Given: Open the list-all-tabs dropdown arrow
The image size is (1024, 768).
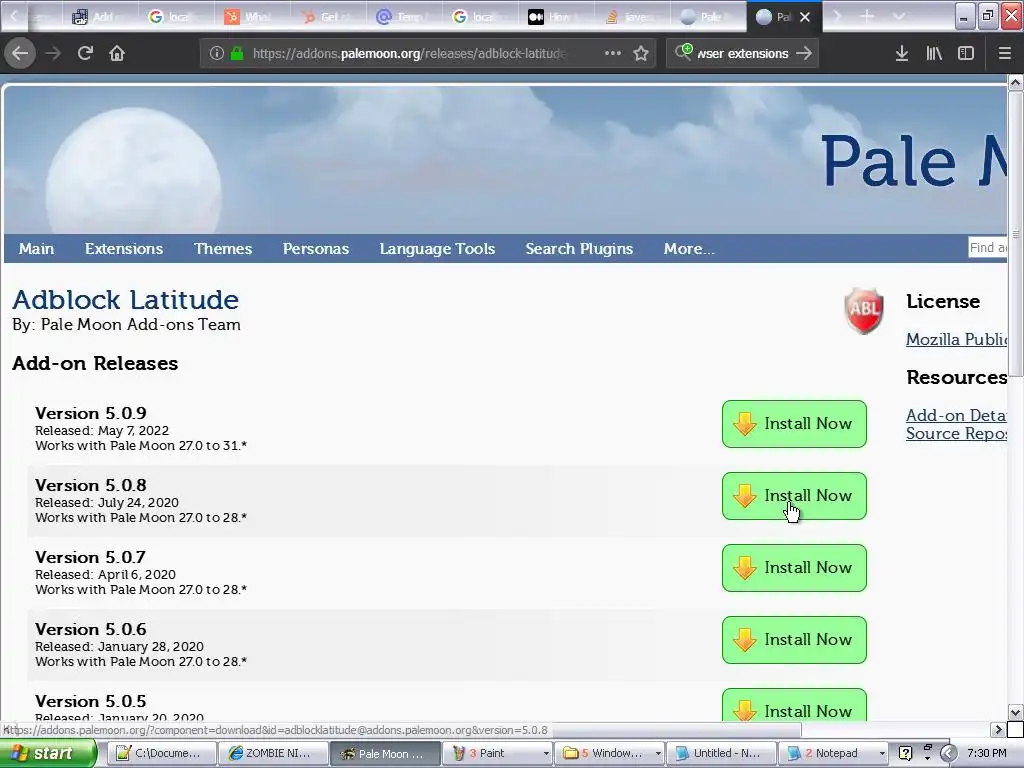Looking at the screenshot, I should (x=899, y=16).
